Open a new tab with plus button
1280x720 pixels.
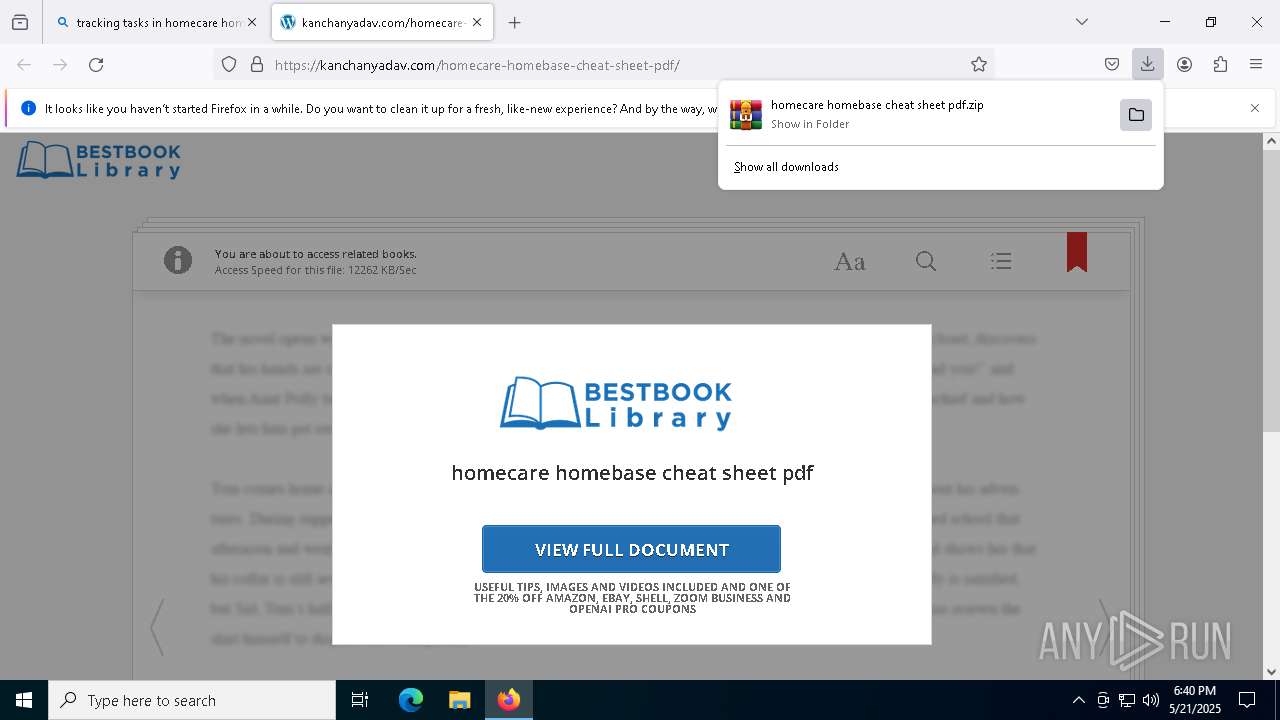coord(514,22)
